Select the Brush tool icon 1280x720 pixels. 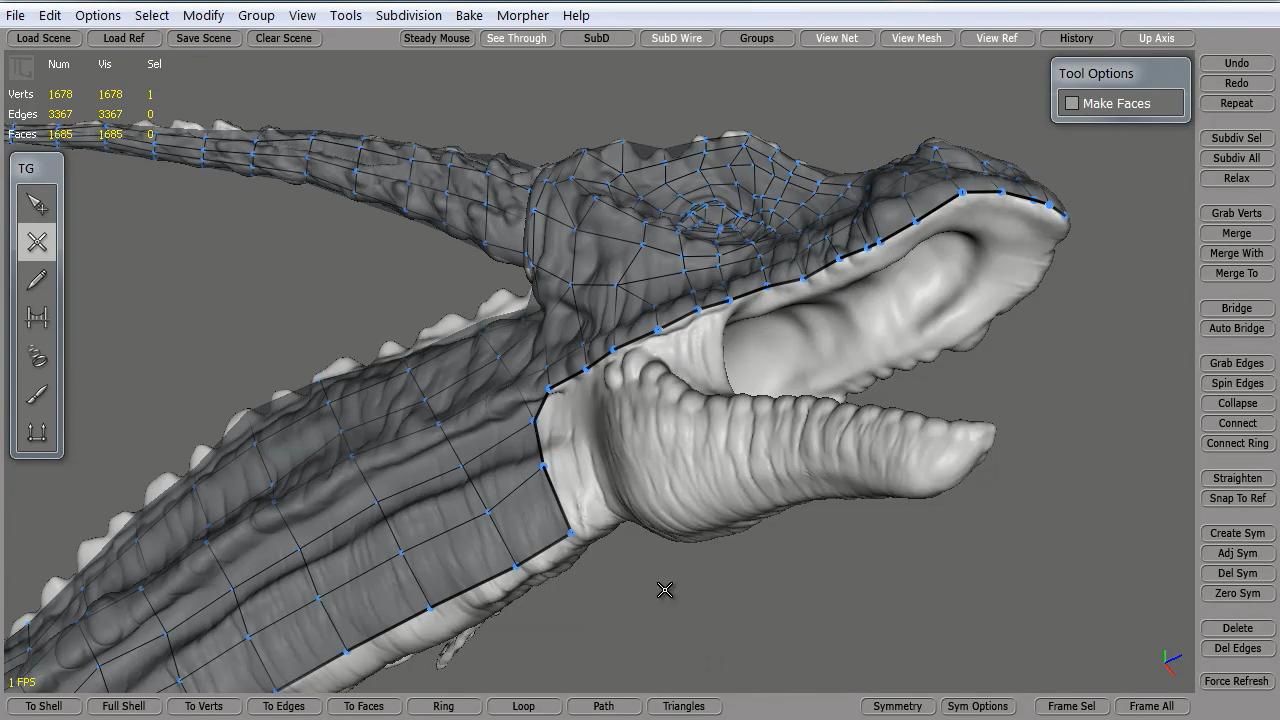coord(37,395)
